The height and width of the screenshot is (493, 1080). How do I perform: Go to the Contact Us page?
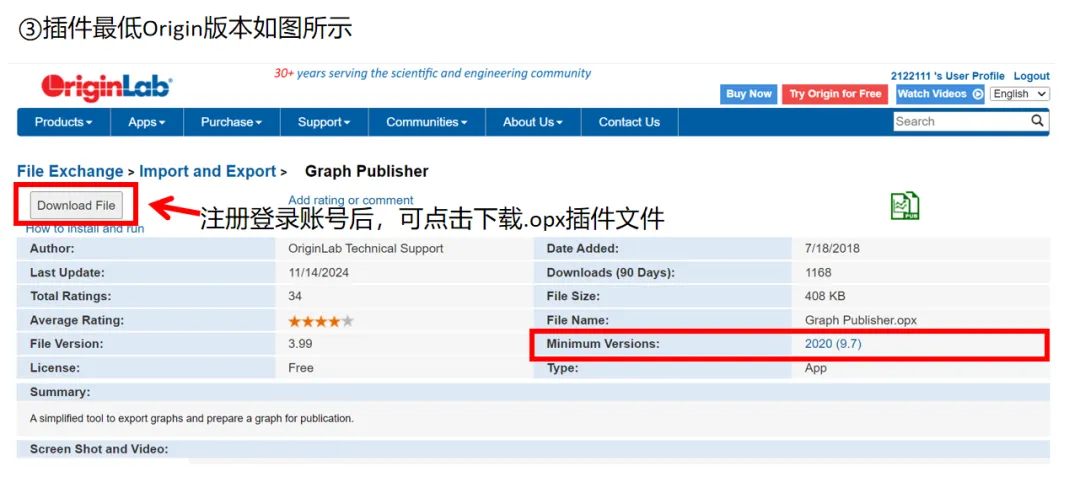[x=629, y=122]
